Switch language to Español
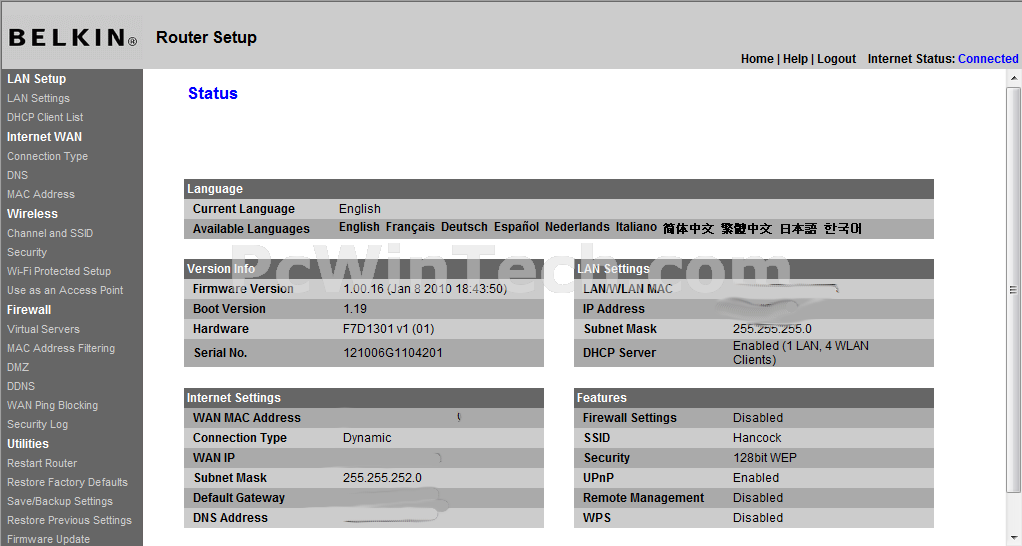The width and height of the screenshot is (1022, 546). click(x=516, y=227)
